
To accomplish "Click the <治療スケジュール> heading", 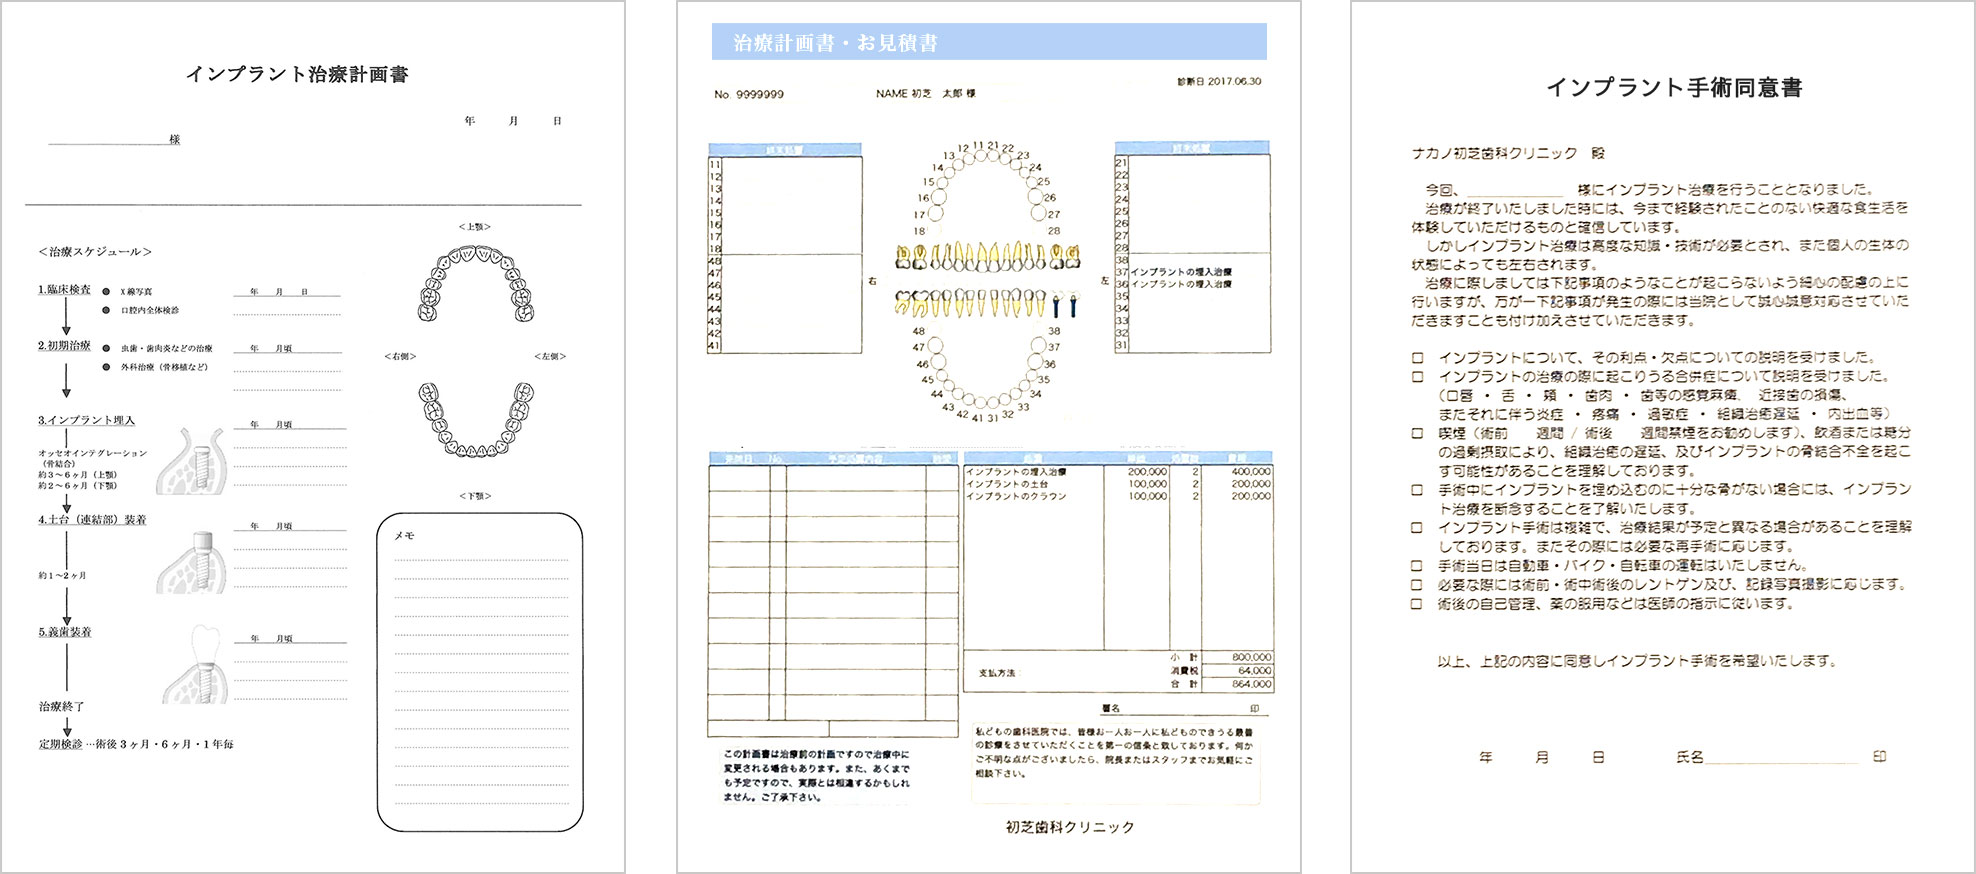I will tap(95, 252).
